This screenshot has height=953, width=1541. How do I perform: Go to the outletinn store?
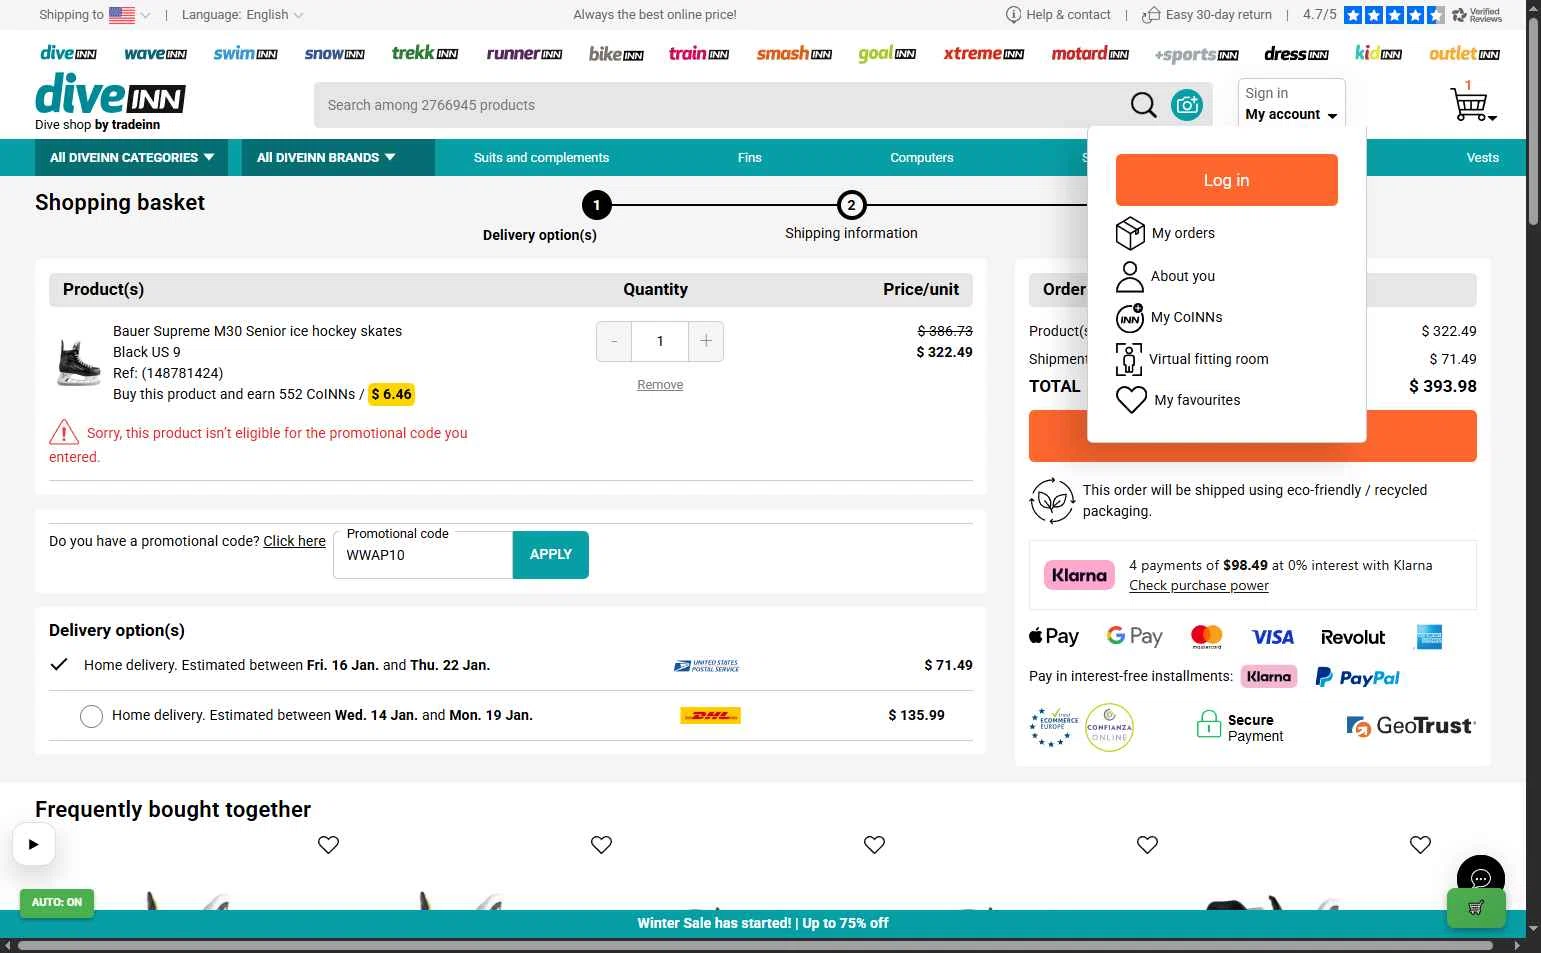(1464, 54)
